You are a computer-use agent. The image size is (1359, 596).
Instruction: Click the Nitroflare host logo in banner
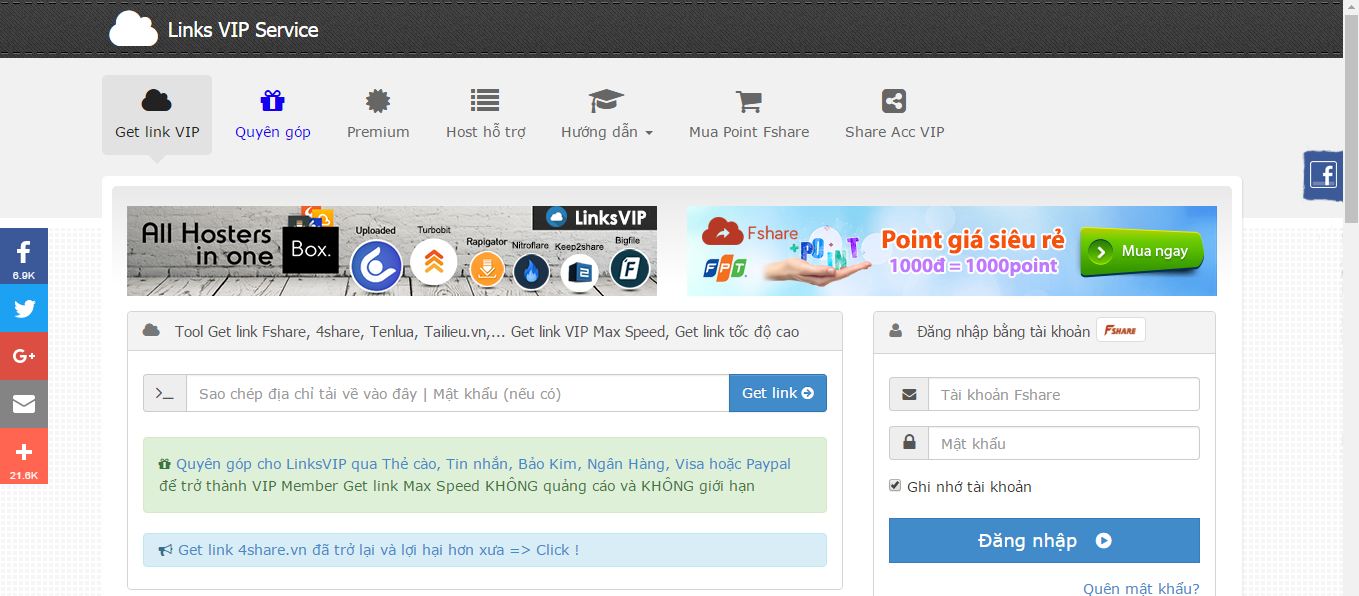coord(532,272)
